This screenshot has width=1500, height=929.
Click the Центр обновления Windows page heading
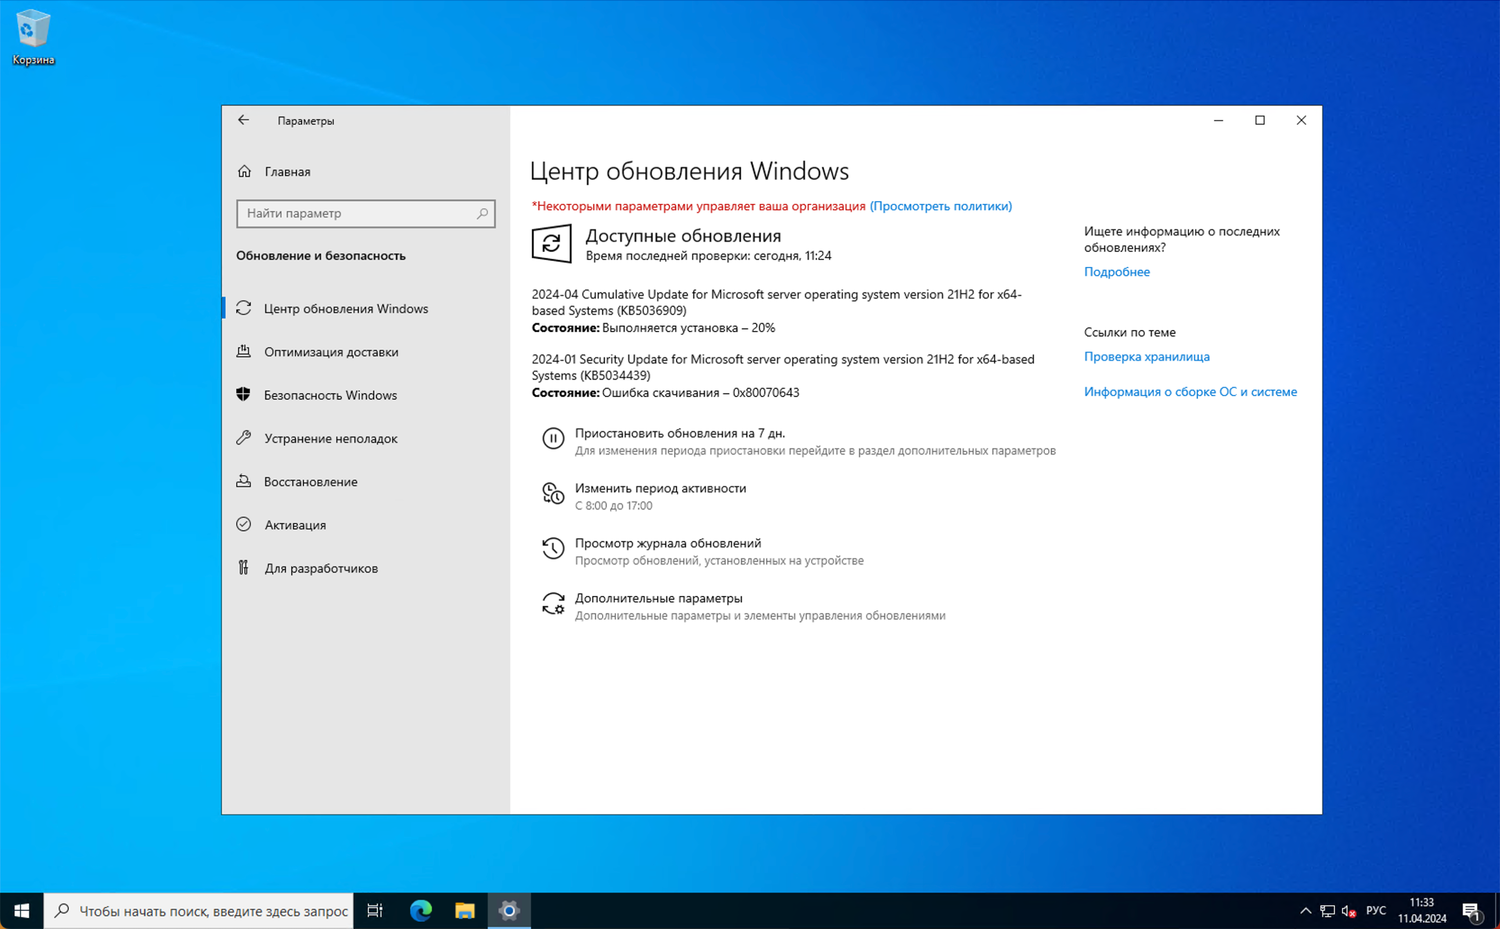[x=689, y=171]
